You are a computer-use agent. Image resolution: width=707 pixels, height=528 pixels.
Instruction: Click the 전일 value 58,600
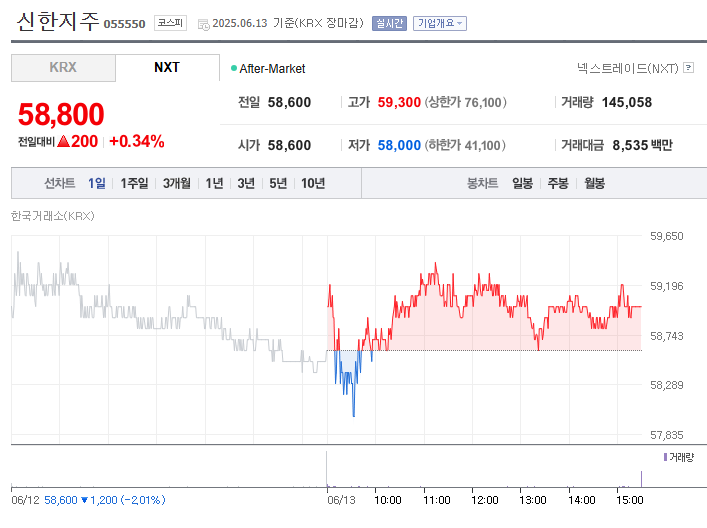pyautogui.click(x=289, y=102)
